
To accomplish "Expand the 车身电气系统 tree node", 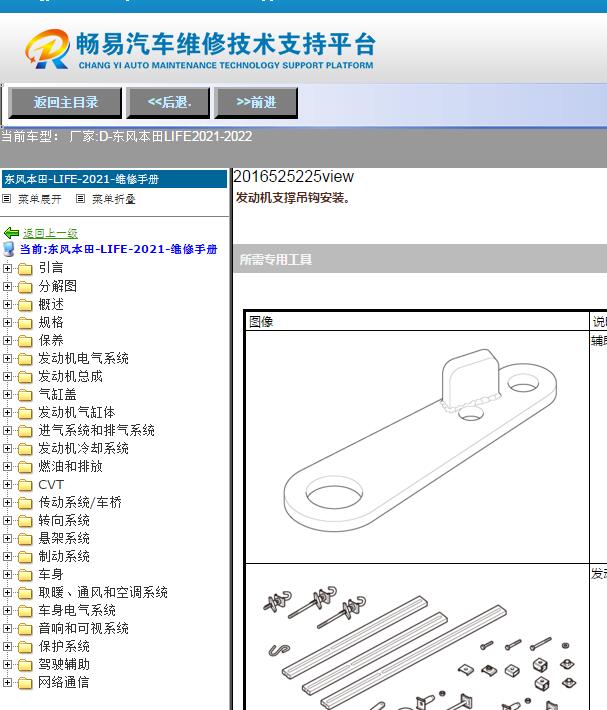I will [x=7, y=610].
